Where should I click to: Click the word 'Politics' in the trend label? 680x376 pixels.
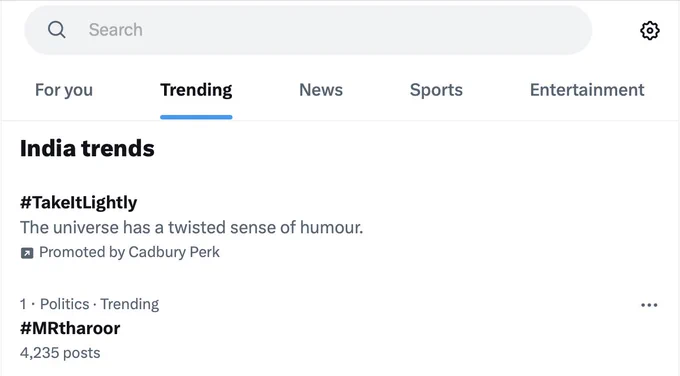click(65, 304)
